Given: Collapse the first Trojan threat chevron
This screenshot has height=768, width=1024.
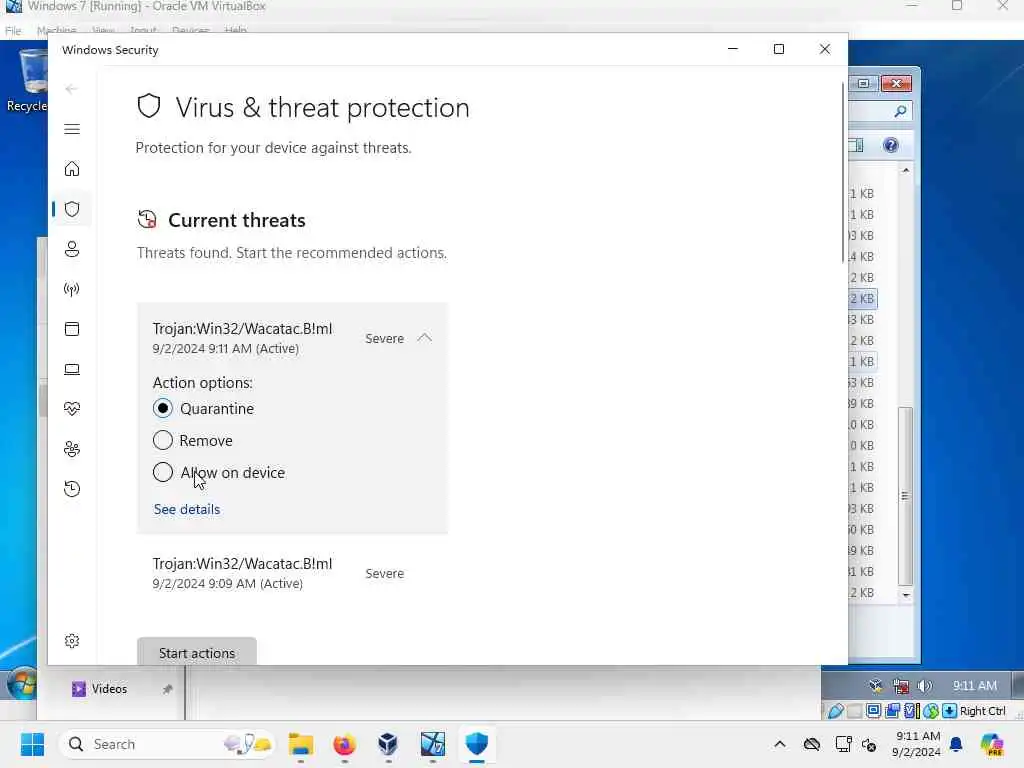Looking at the screenshot, I should 424,338.
